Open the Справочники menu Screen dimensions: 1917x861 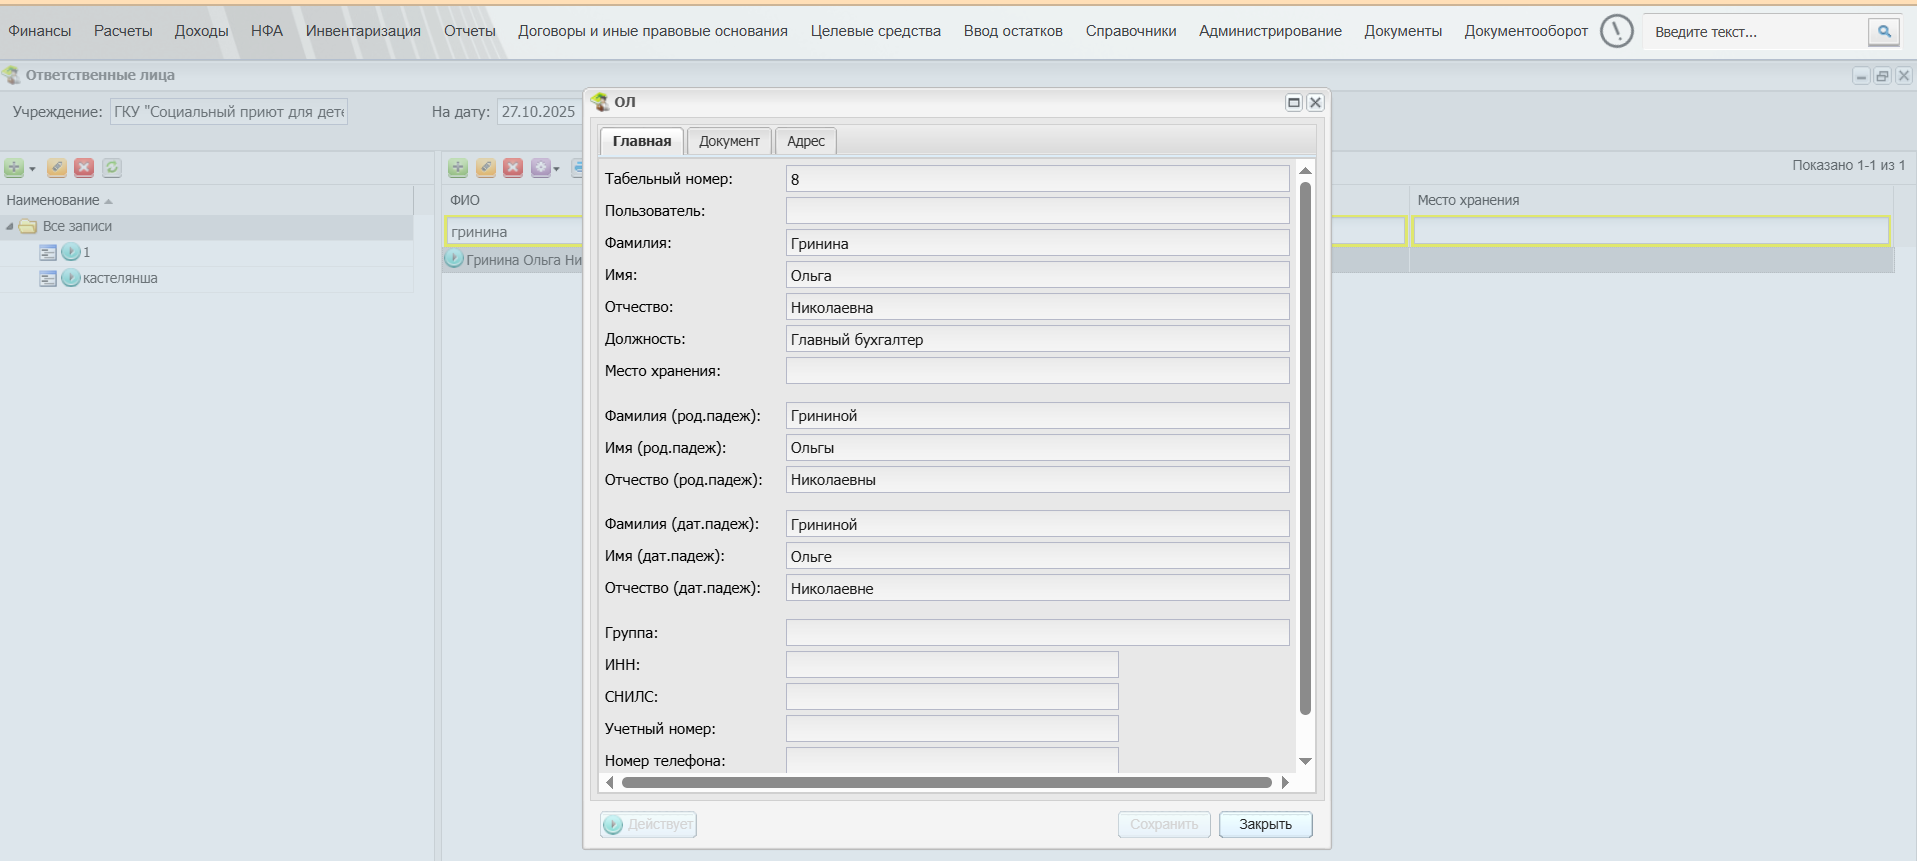pos(1131,31)
